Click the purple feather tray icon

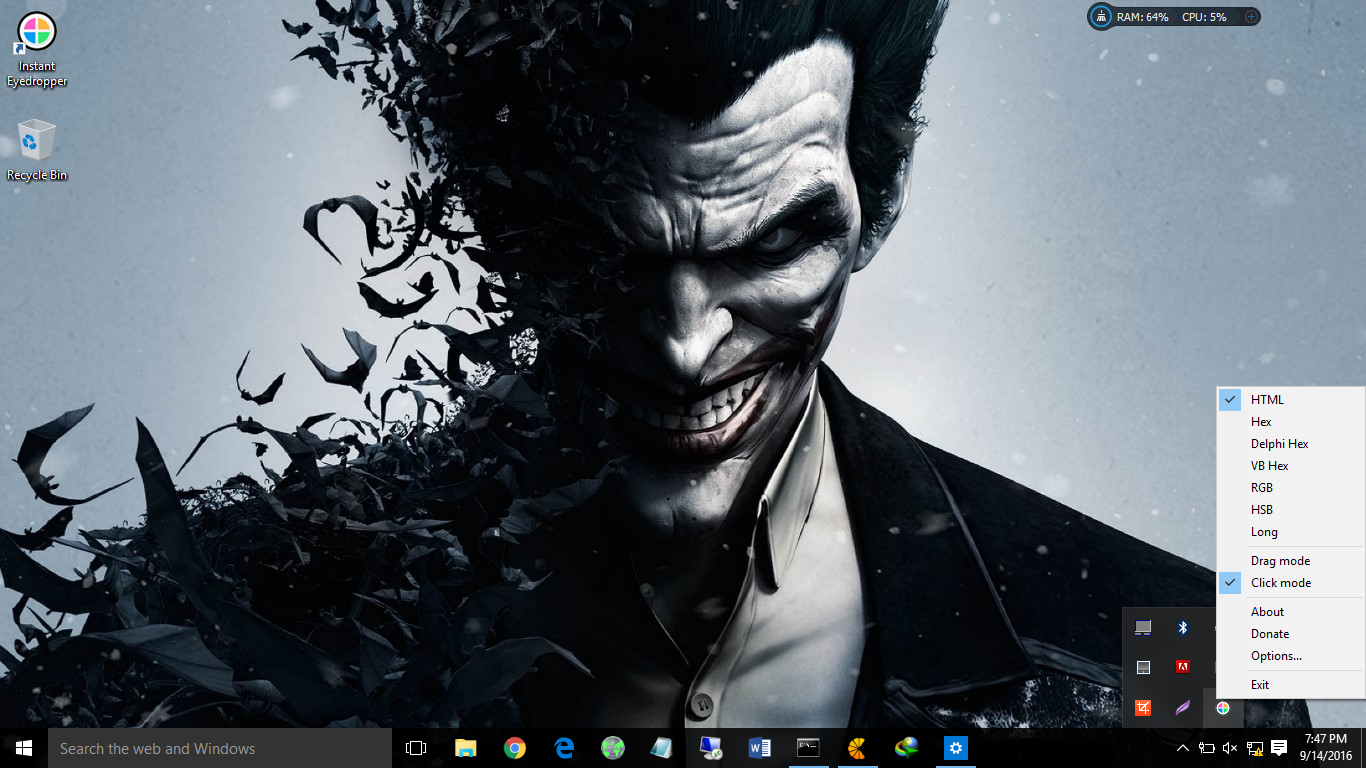1183,708
